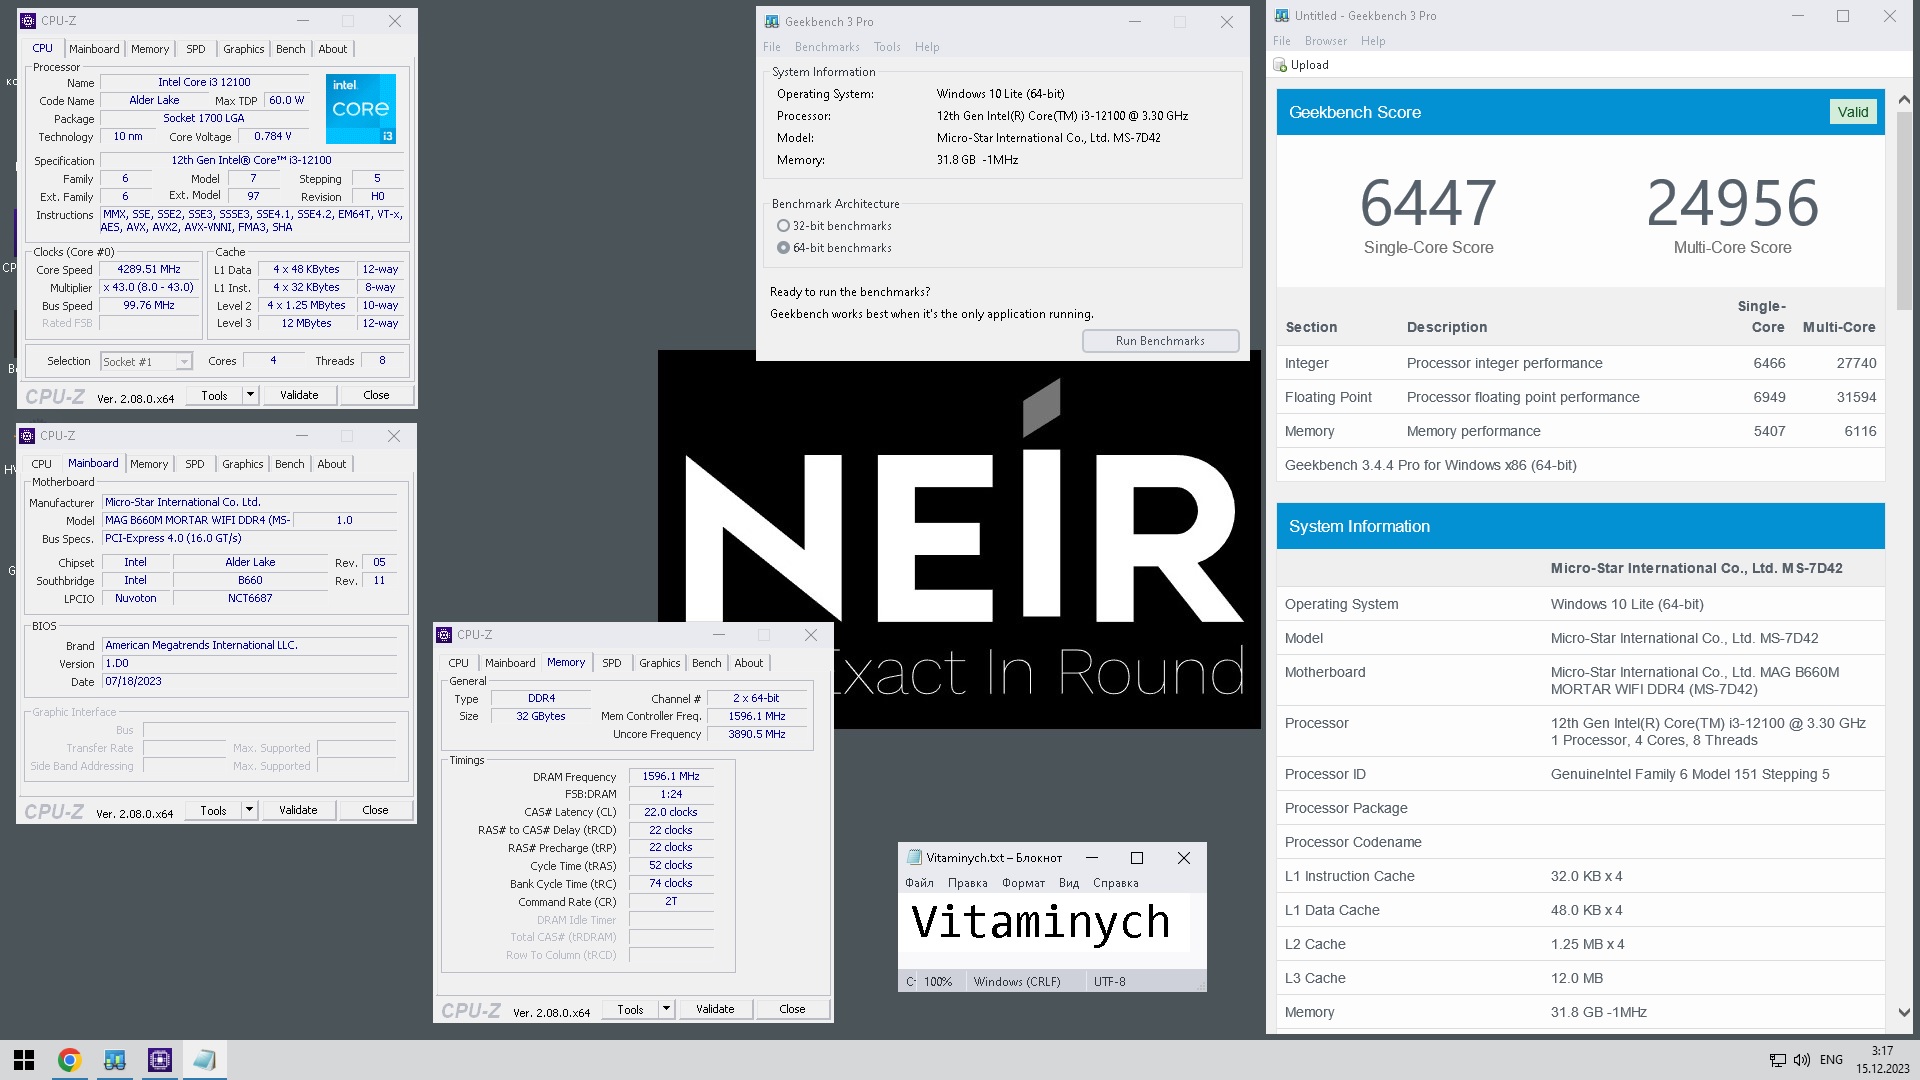The image size is (1920, 1080).
Task: Open the Help menu in Geekbench 3 Pro
Action: tap(927, 47)
